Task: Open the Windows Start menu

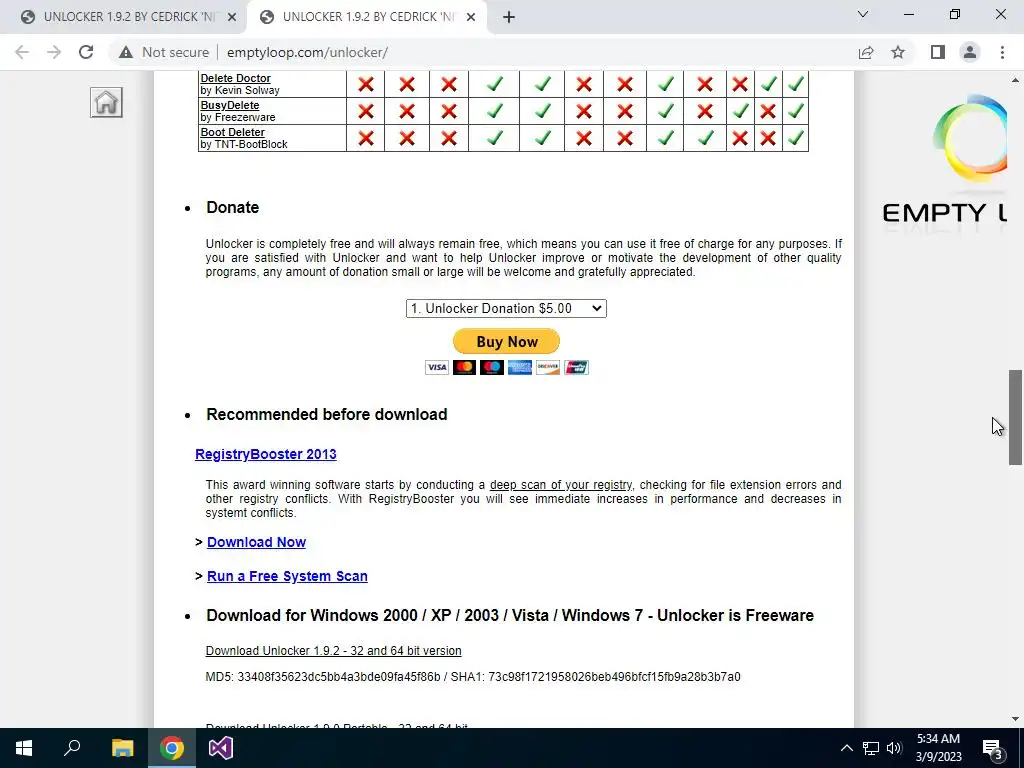Action: [24, 748]
